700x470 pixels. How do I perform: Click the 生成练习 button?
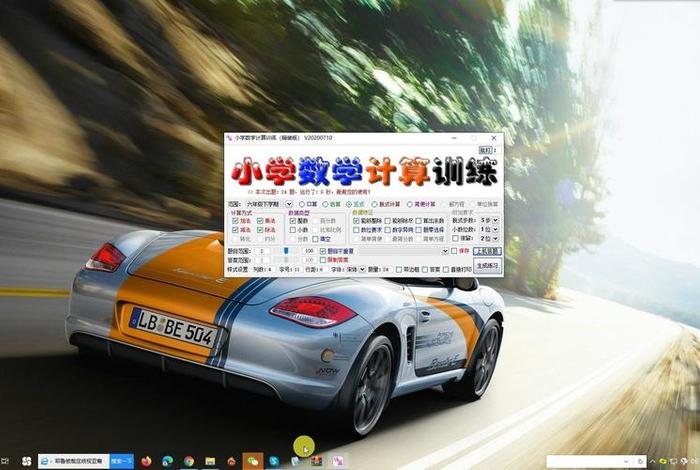(x=487, y=266)
